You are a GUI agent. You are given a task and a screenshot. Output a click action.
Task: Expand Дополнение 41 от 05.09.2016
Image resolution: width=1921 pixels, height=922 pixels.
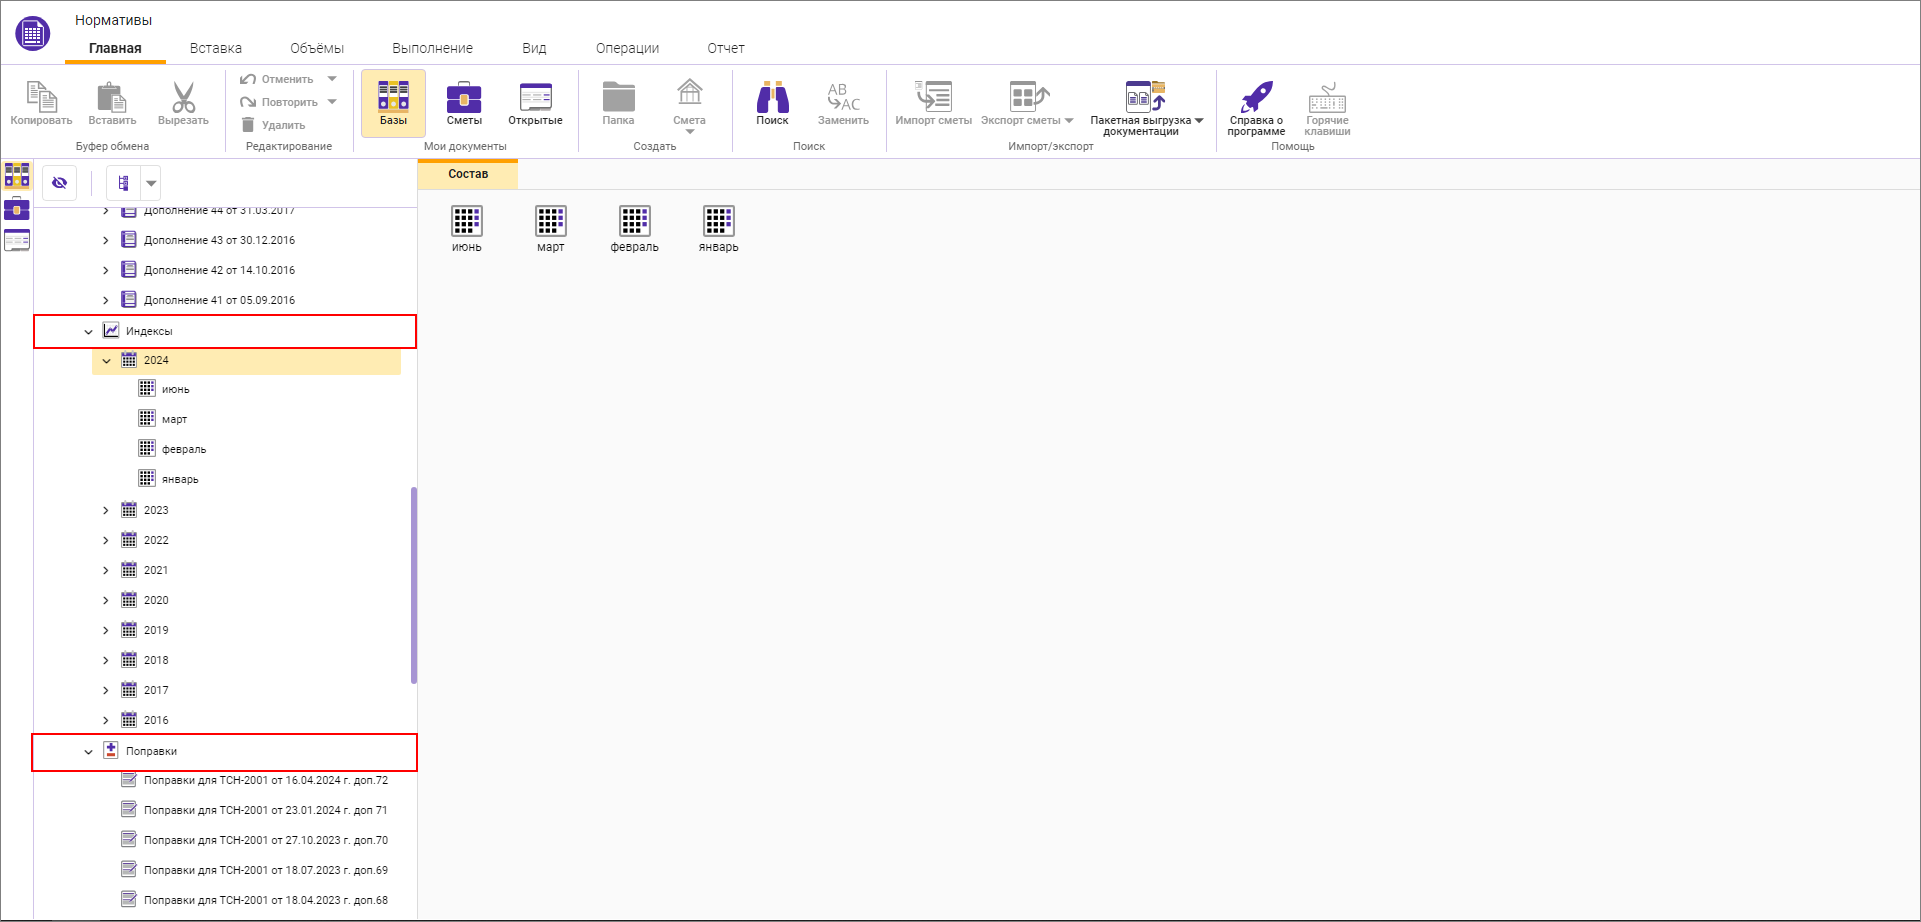tap(106, 301)
